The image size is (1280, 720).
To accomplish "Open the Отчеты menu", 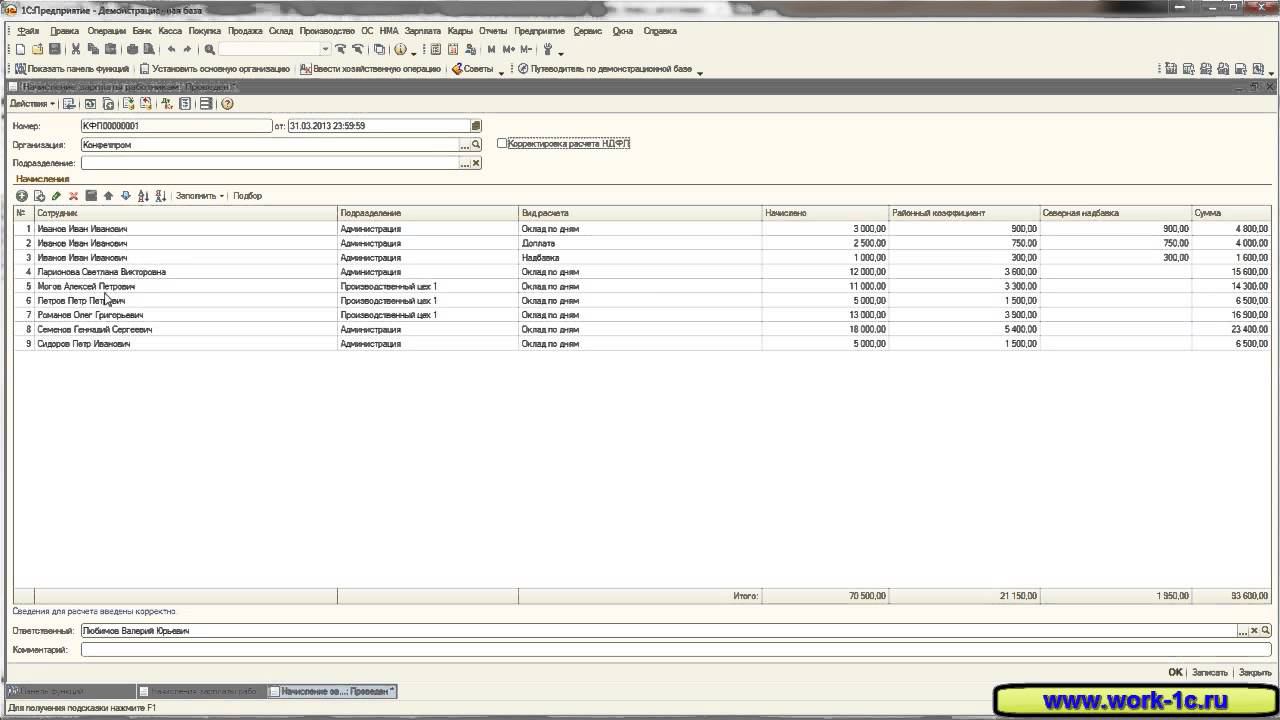I will pos(493,31).
